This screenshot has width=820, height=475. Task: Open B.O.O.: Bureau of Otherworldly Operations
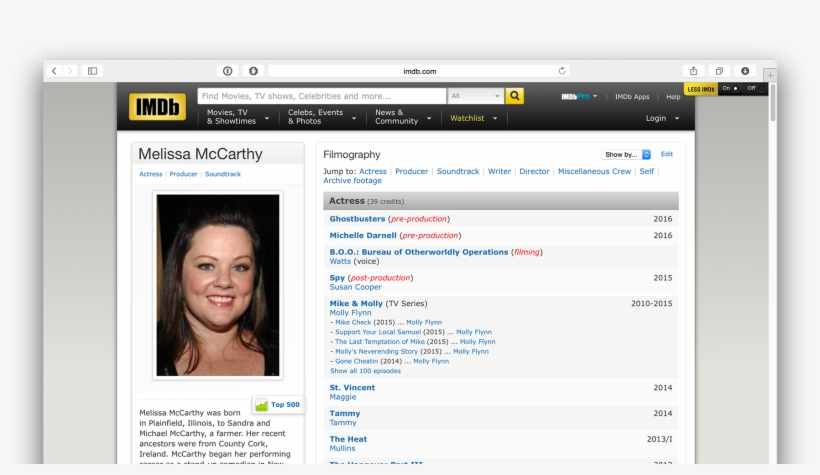[x=418, y=252]
